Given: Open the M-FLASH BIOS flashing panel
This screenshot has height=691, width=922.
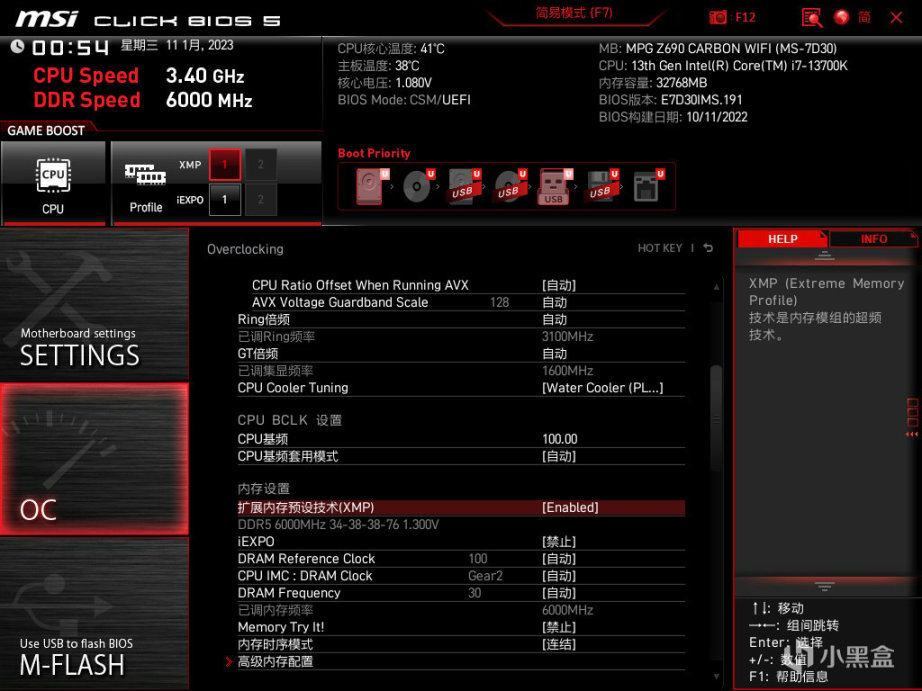Looking at the screenshot, I should click(x=94, y=614).
